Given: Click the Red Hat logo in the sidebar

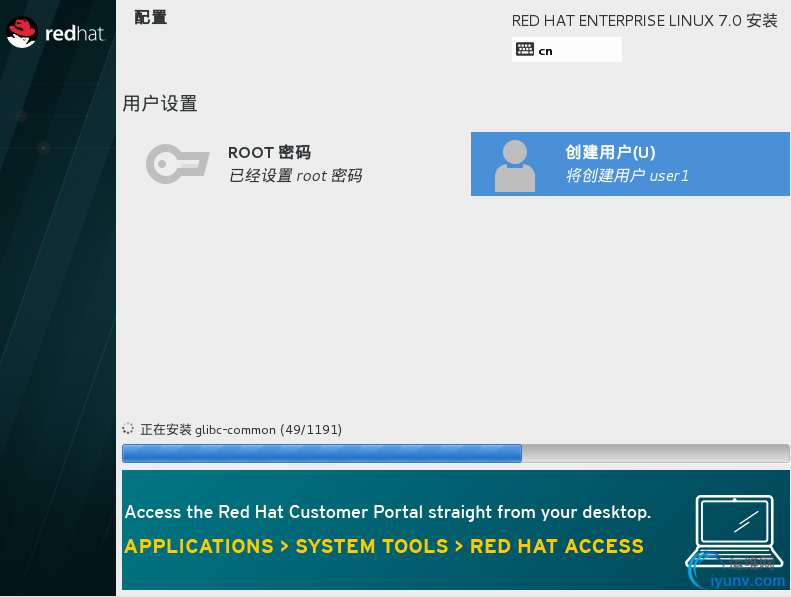Looking at the screenshot, I should (x=55, y=33).
